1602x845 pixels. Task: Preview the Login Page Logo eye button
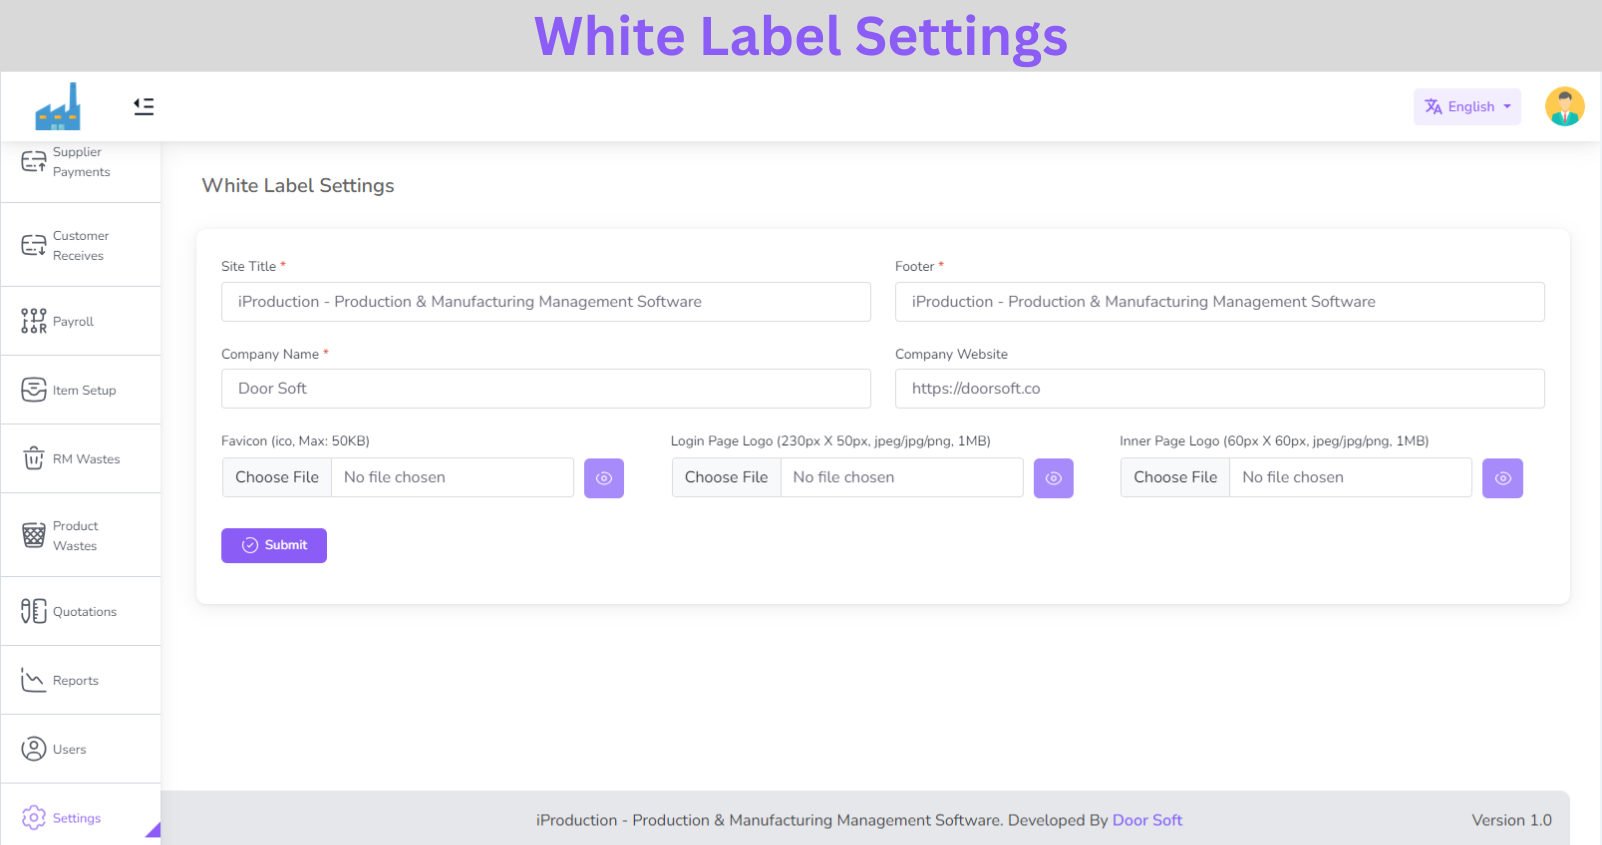coord(1053,478)
